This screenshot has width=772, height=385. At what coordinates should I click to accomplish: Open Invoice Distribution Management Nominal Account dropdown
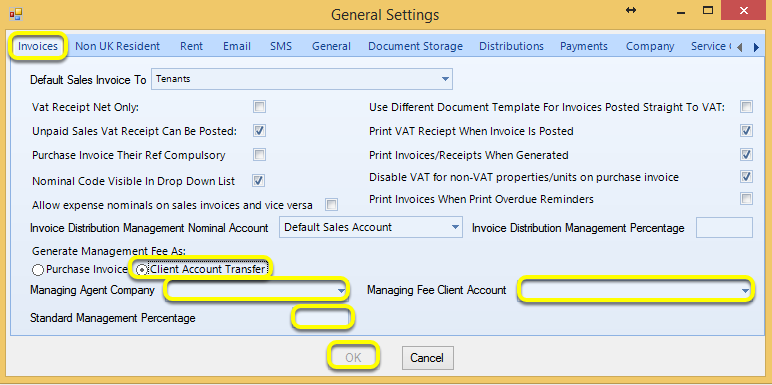point(370,227)
